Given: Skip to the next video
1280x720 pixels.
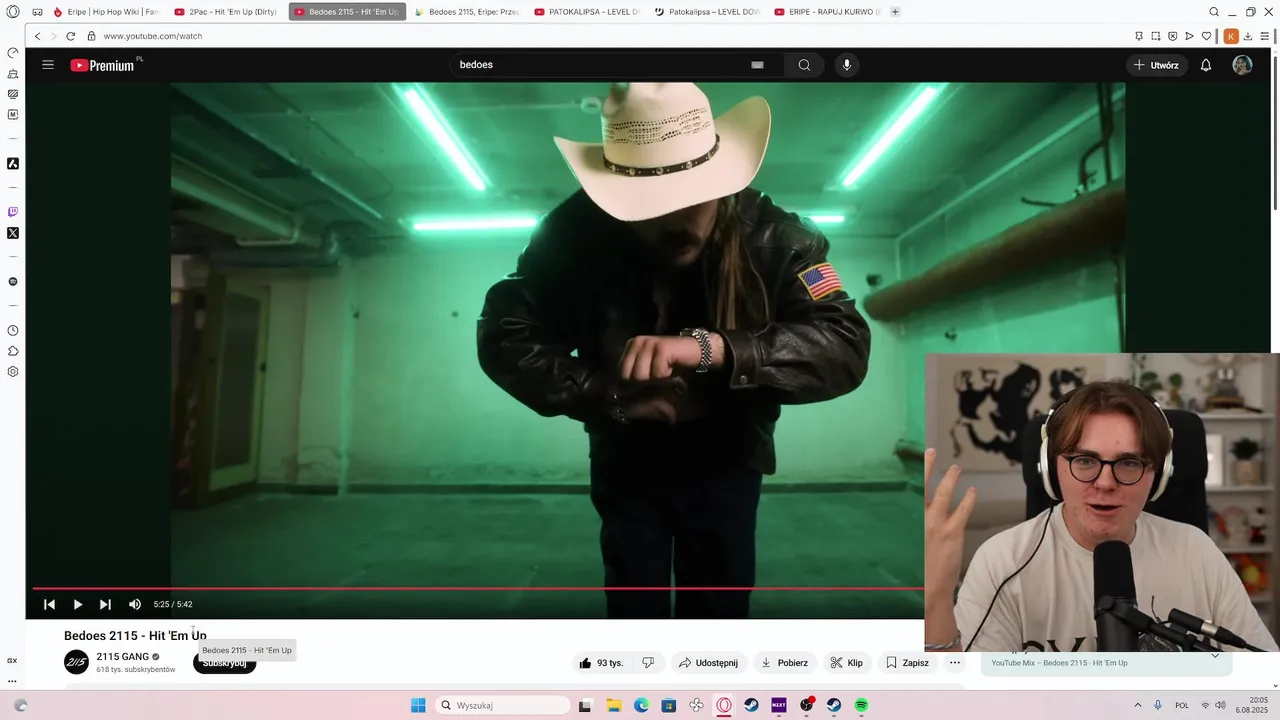Looking at the screenshot, I should tap(105, 604).
